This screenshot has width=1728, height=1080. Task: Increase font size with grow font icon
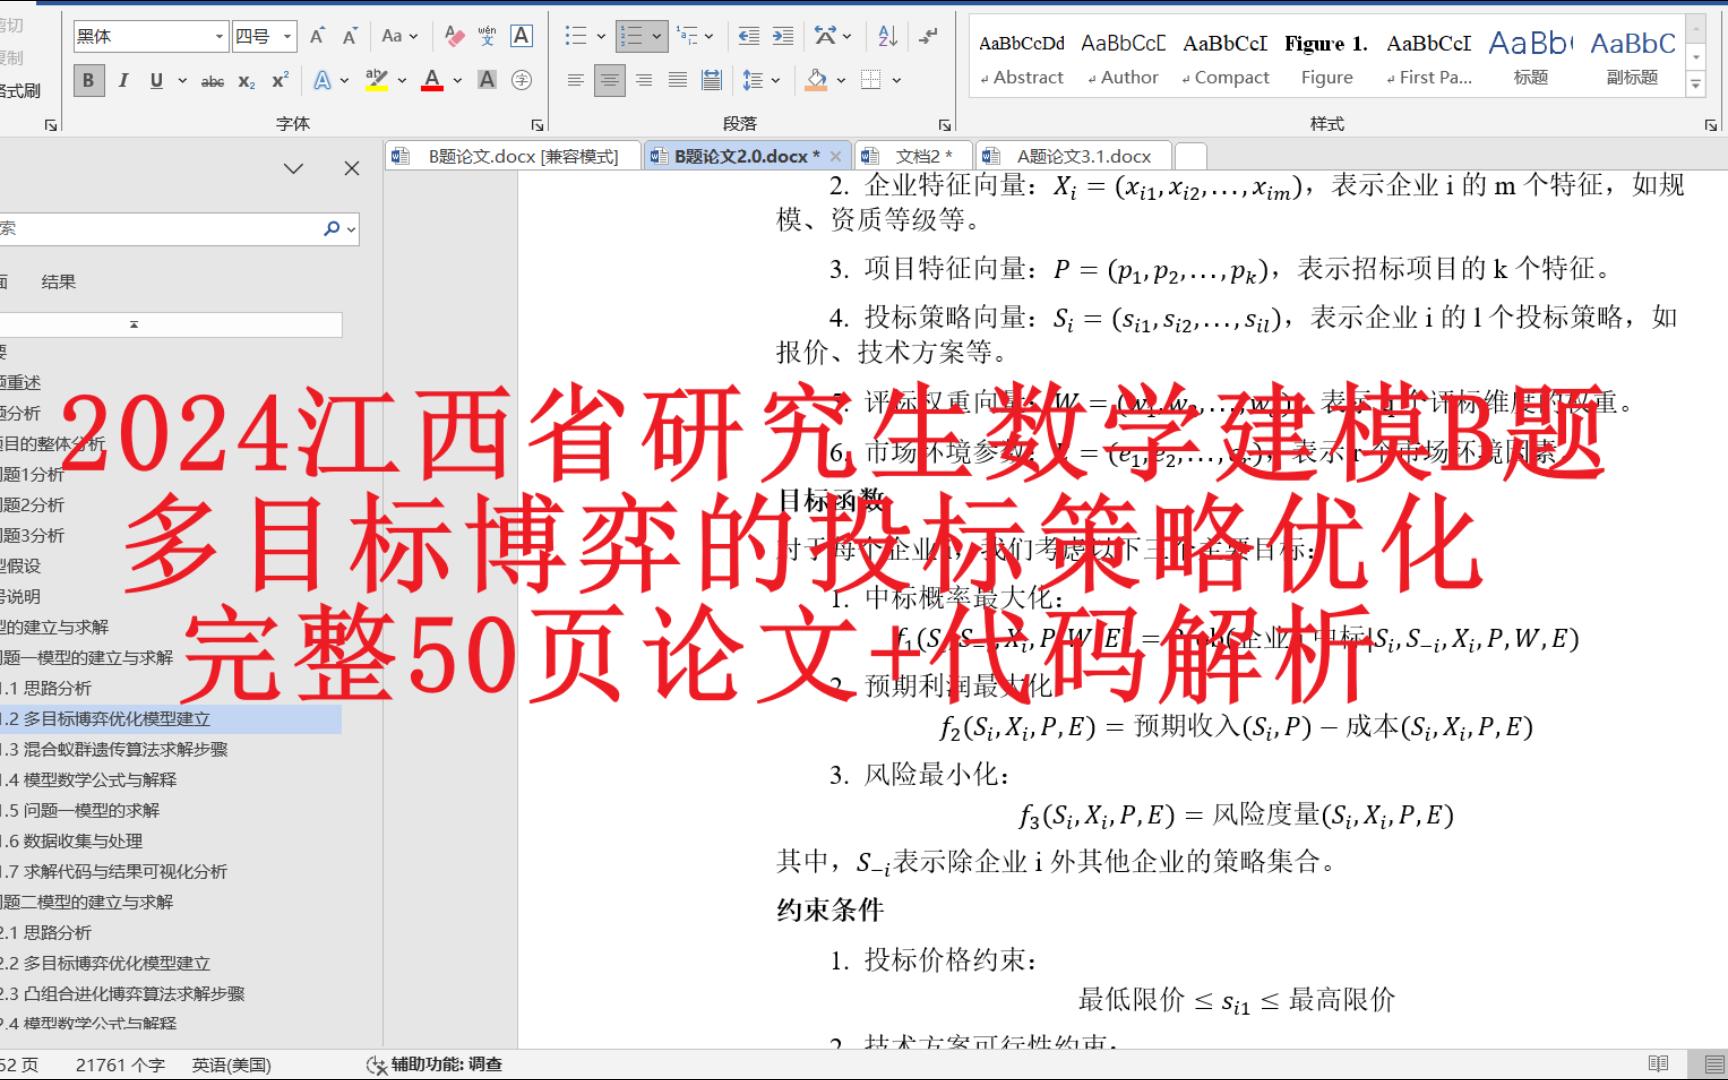(x=317, y=36)
